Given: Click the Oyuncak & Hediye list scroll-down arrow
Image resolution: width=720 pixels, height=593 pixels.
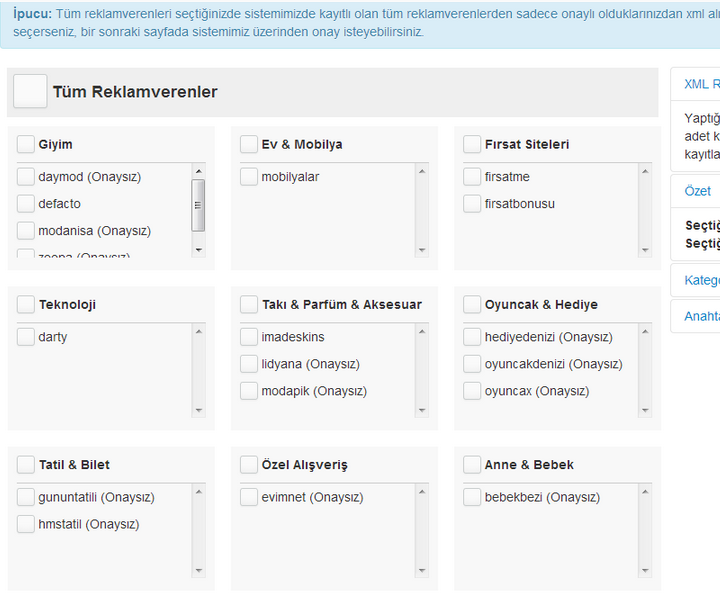Looking at the screenshot, I should click(x=645, y=411).
